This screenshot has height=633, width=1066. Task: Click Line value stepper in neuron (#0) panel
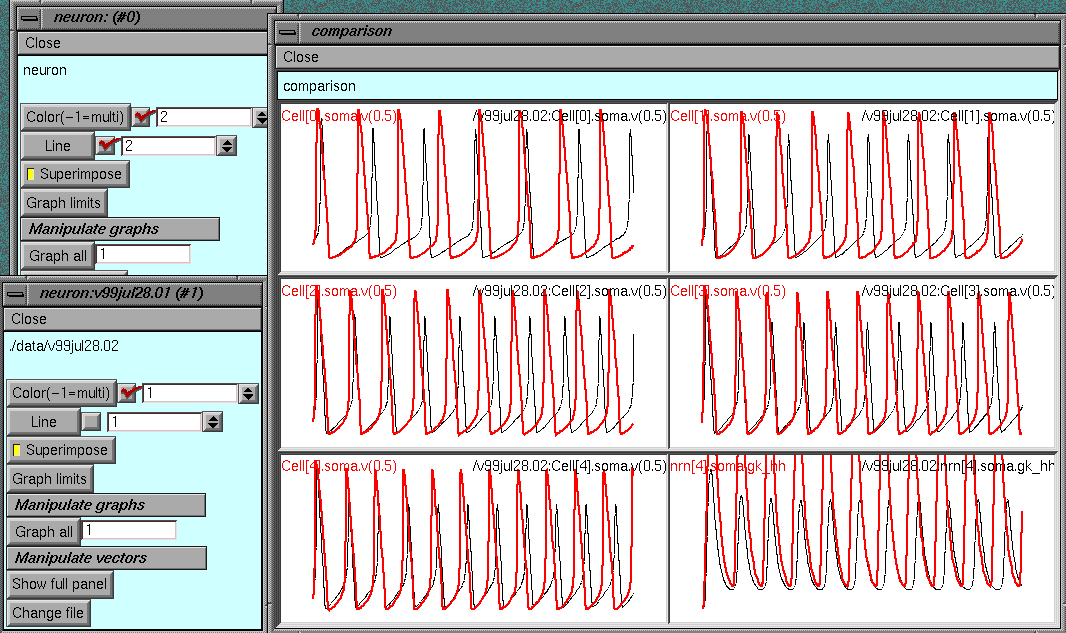(226, 146)
